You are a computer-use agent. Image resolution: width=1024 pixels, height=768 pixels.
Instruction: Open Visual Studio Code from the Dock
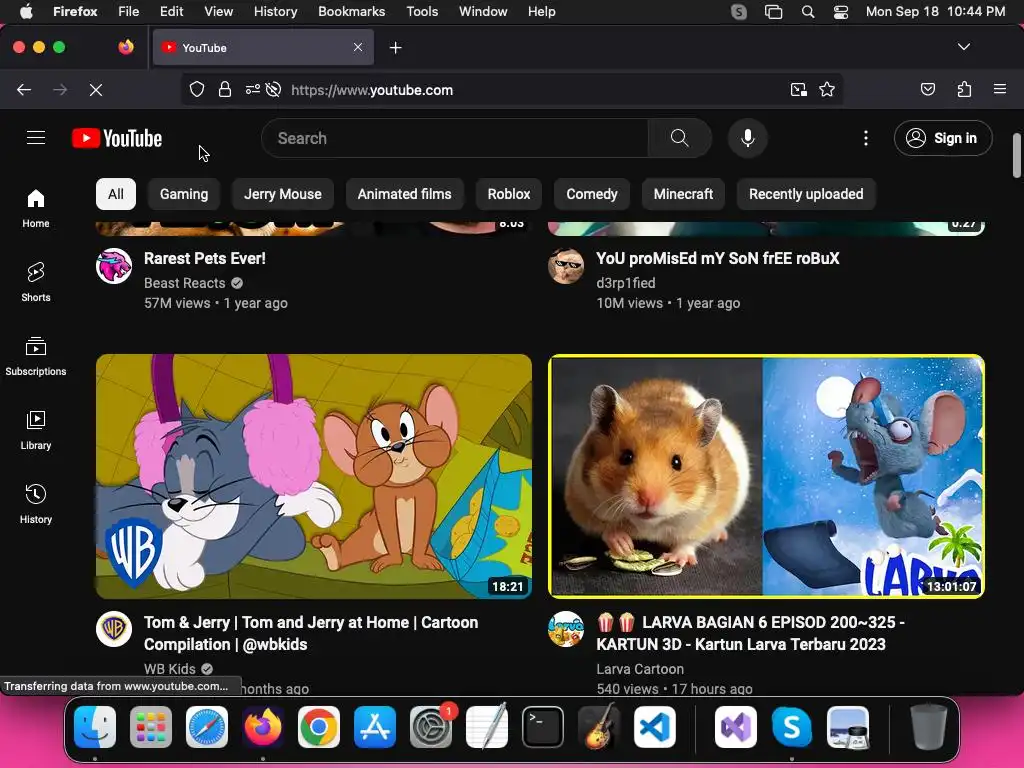[x=654, y=727]
